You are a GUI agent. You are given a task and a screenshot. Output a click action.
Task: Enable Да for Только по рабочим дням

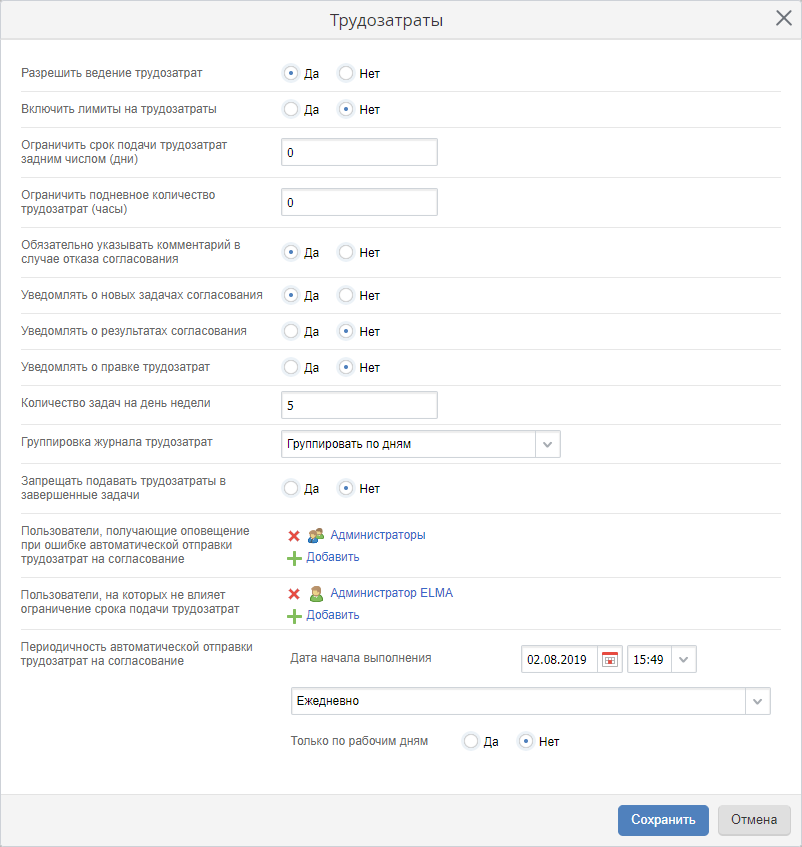(x=471, y=742)
